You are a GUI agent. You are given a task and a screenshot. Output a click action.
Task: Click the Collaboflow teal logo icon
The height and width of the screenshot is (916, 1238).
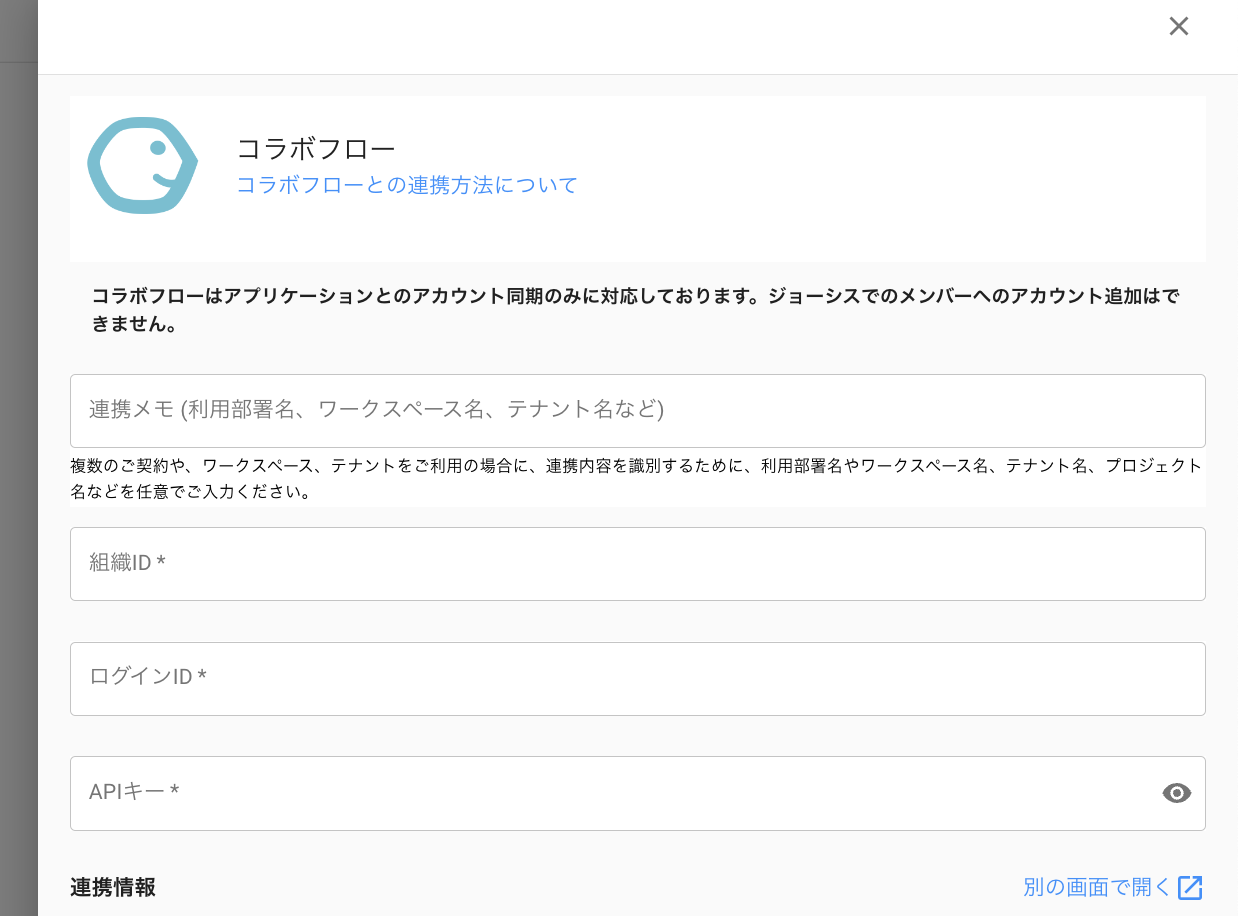142,166
